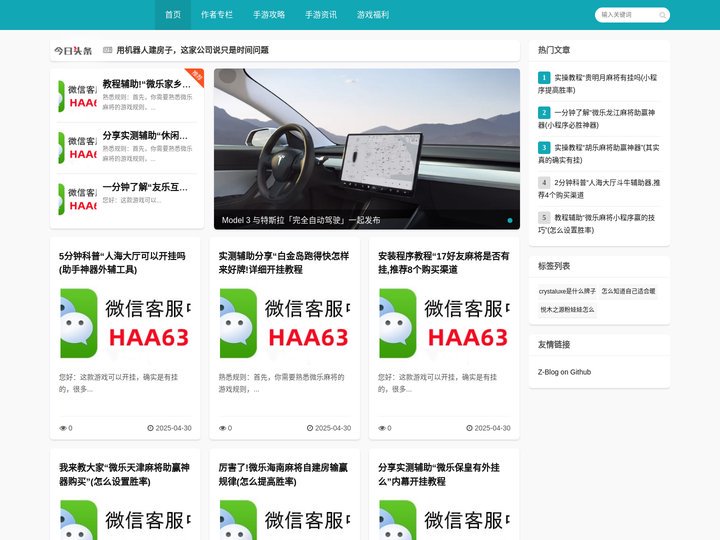Click thumbnail beside 教程辅助 微乐家乡

(77, 96)
